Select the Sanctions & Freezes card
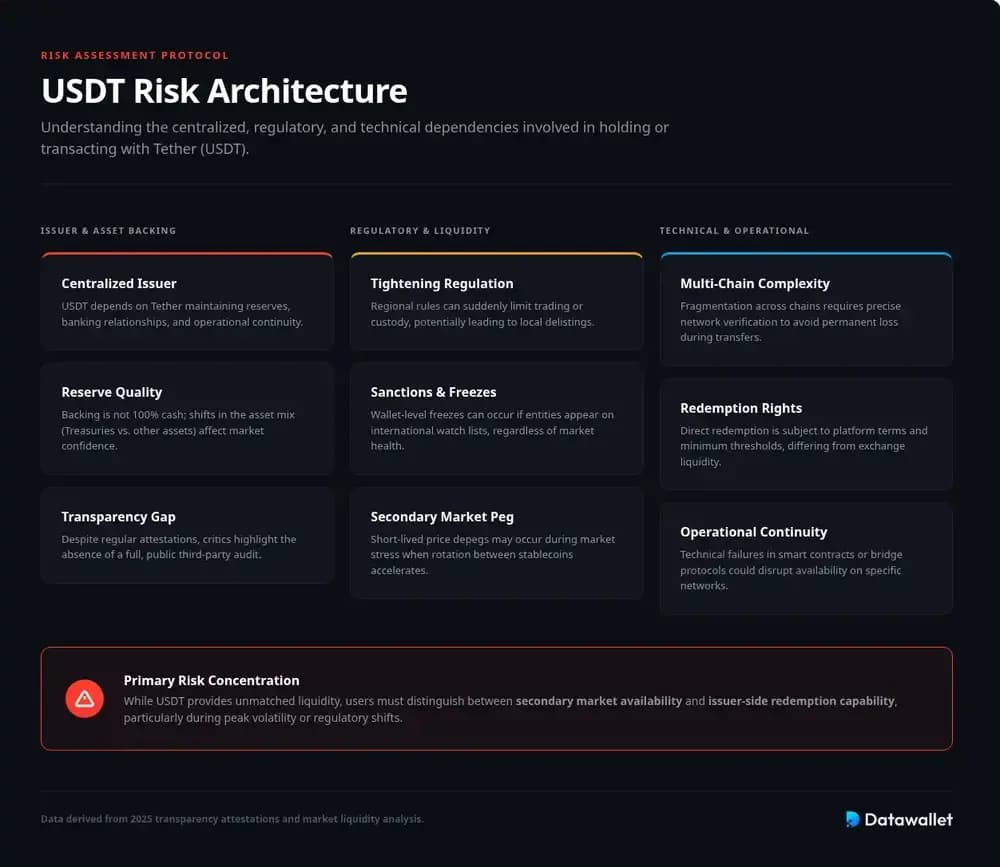This screenshot has height=867, width=1000. click(x=496, y=418)
